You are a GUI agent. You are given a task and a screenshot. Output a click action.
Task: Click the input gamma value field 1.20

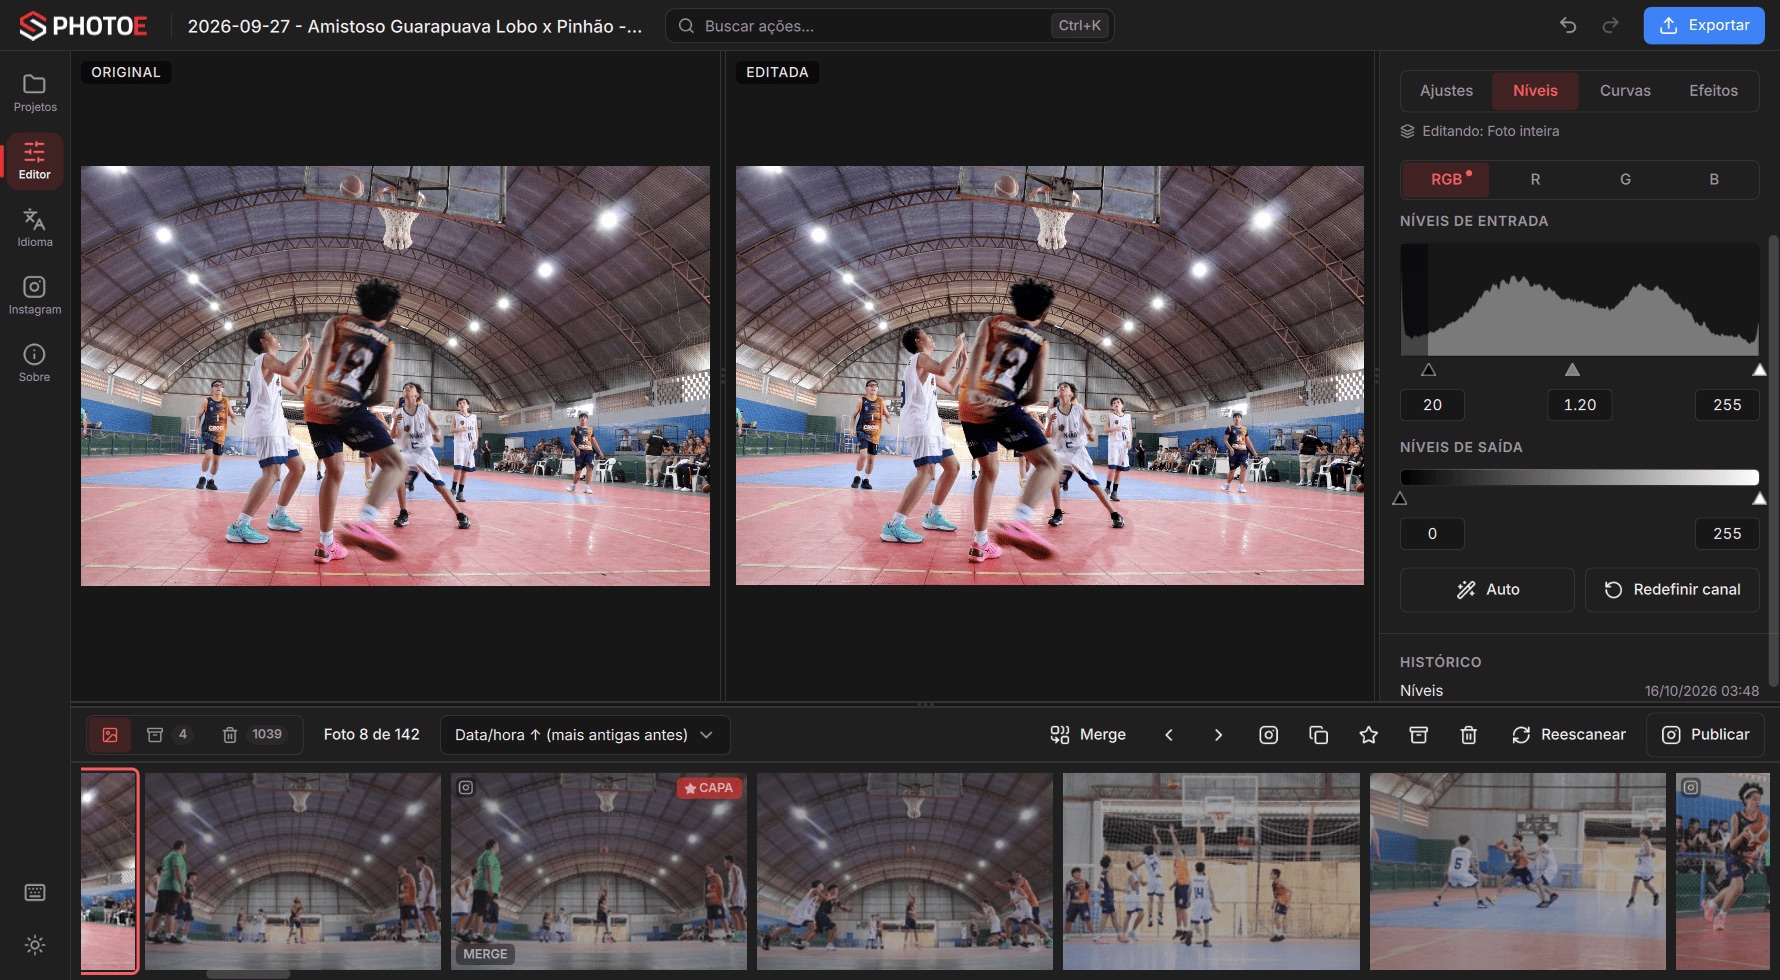click(1579, 405)
